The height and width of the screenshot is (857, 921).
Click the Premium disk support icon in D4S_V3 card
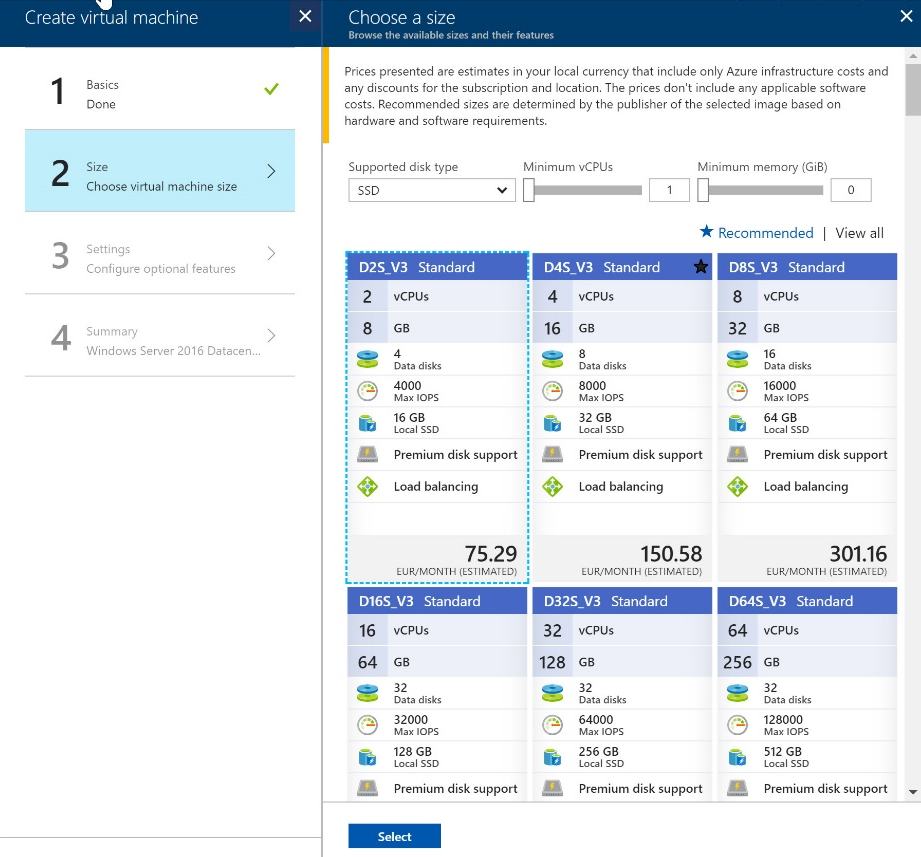pyautogui.click(x=553, y=454)
